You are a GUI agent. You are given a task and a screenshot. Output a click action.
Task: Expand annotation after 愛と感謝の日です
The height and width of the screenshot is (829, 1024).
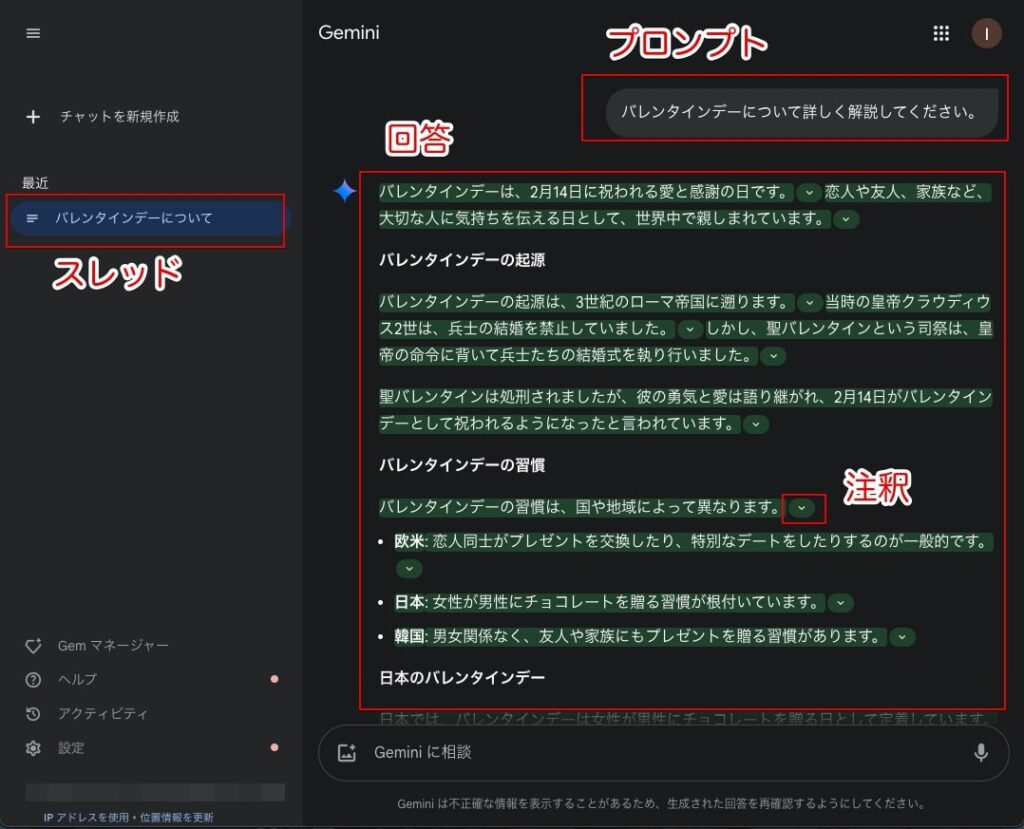tap(809, 193)
